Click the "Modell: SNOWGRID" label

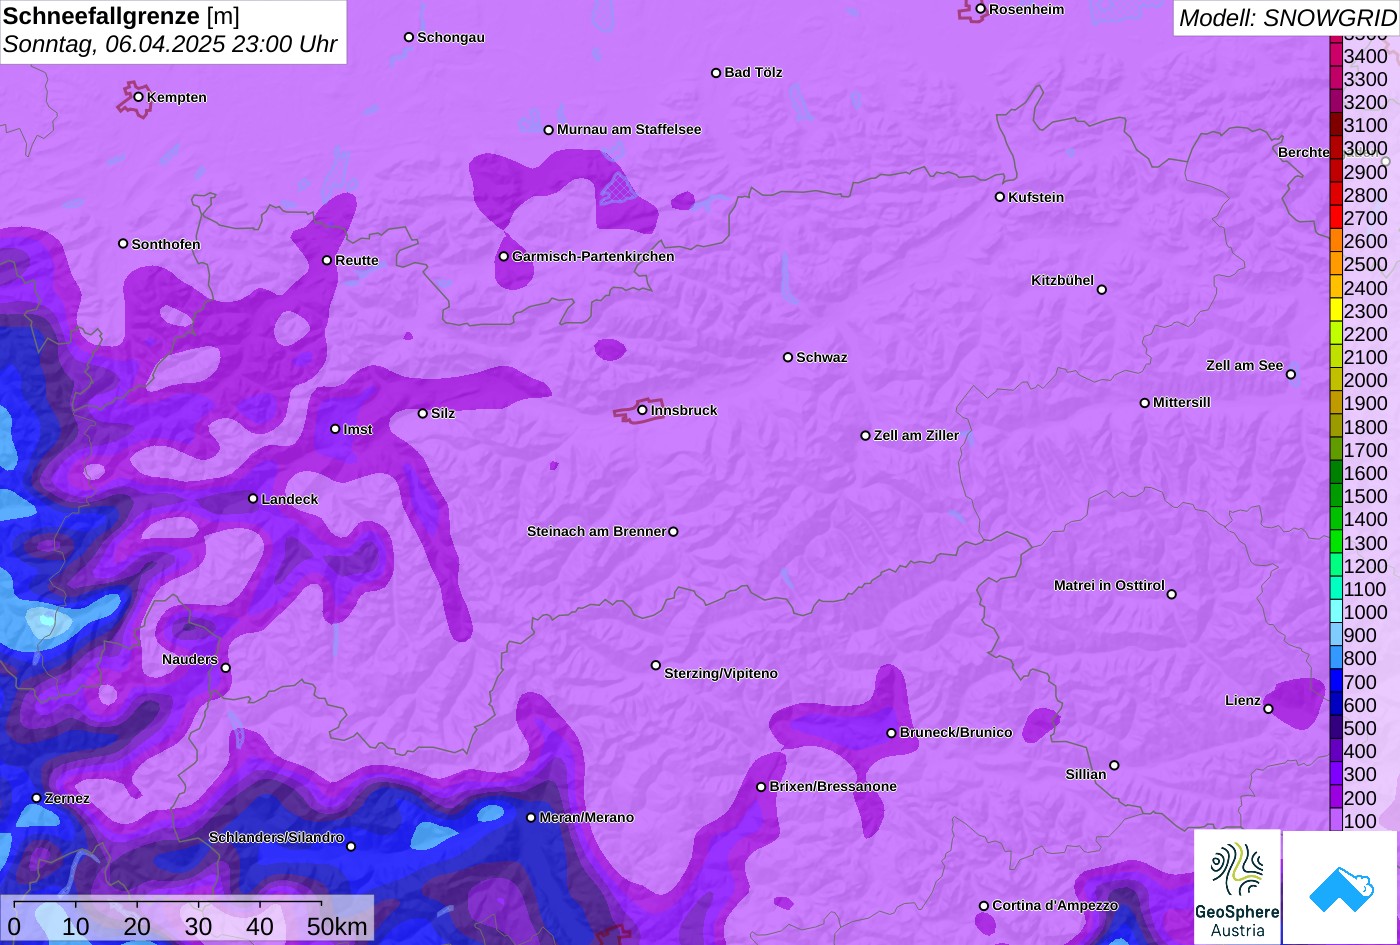point(1287,18)
